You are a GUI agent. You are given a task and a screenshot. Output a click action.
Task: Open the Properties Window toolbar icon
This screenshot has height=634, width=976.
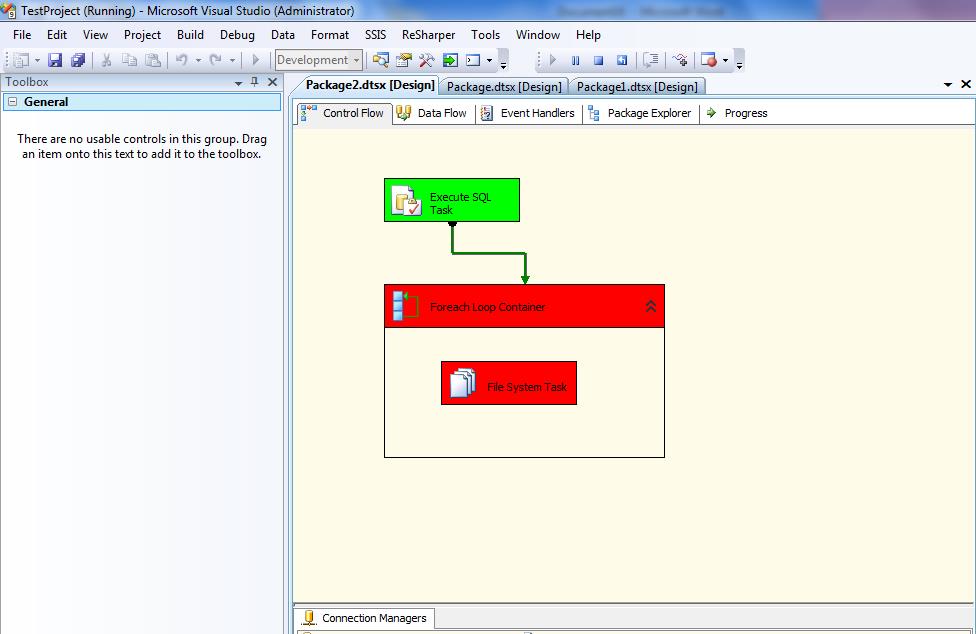pos(404,60)
